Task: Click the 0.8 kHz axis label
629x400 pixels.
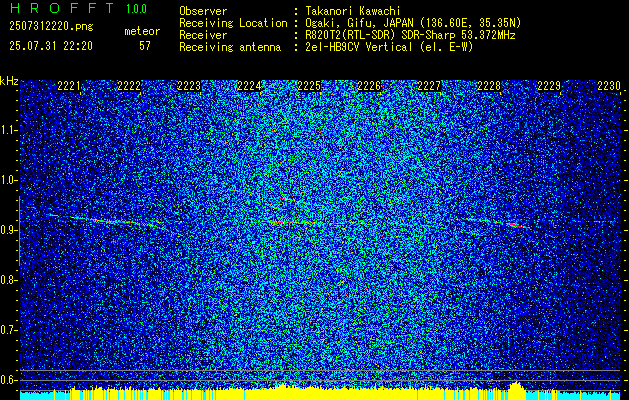Action: pos(8,280)
